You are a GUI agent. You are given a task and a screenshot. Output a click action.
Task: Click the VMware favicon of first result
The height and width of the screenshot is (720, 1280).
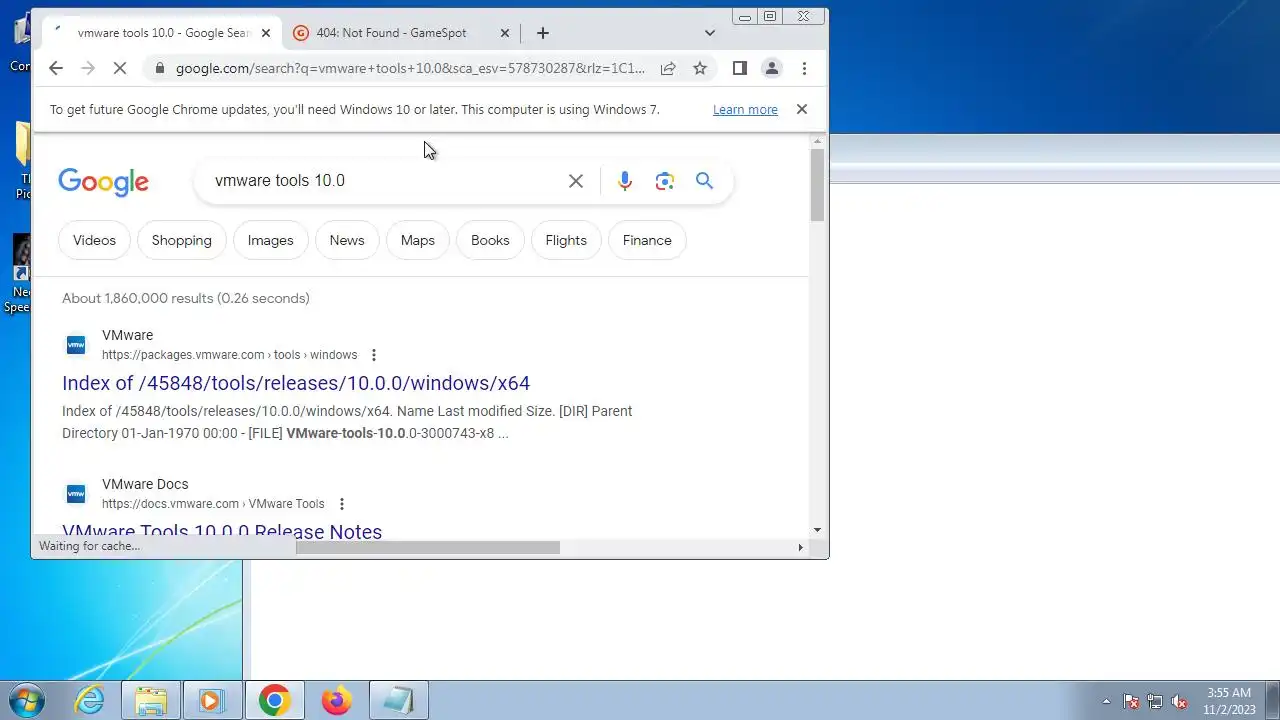point(76,345)
